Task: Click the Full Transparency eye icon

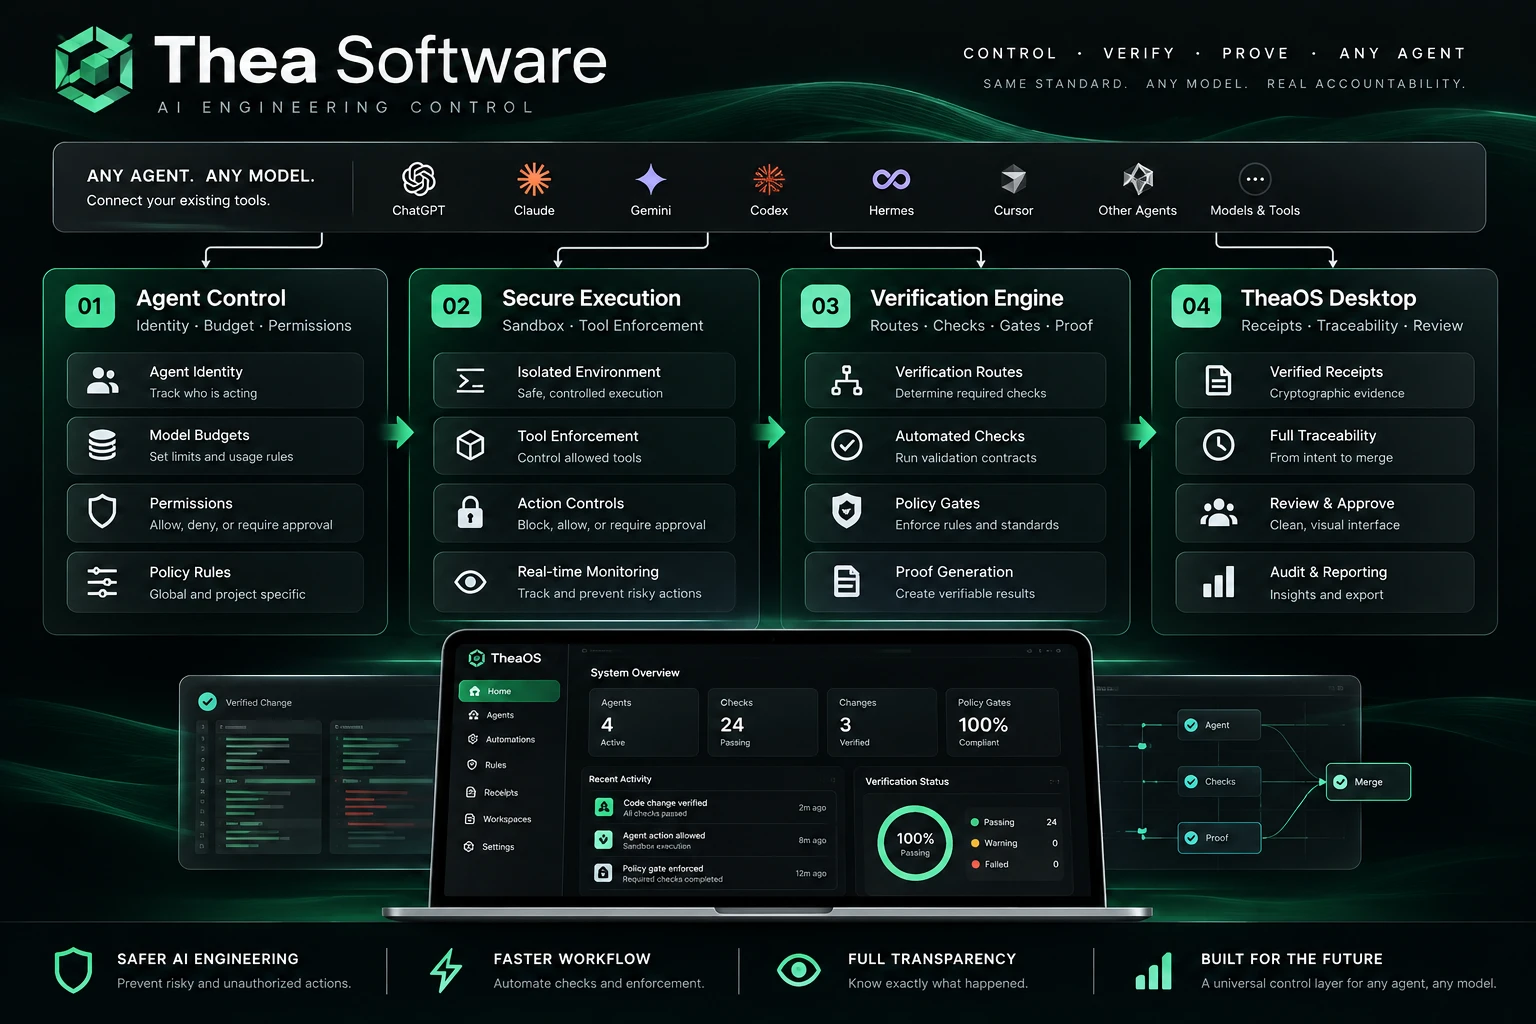Action: [x=798, y=970]
